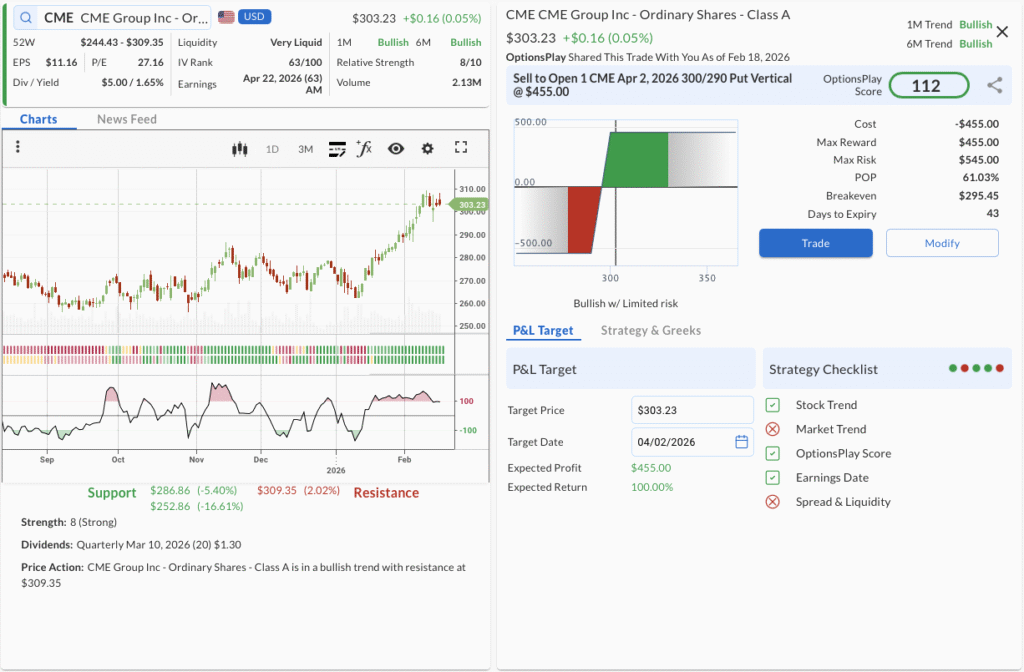This screenshot has width=1024, height=672.
Task: Toggle the Stock Trend checklist checkbox
Action: click(773, 405)
